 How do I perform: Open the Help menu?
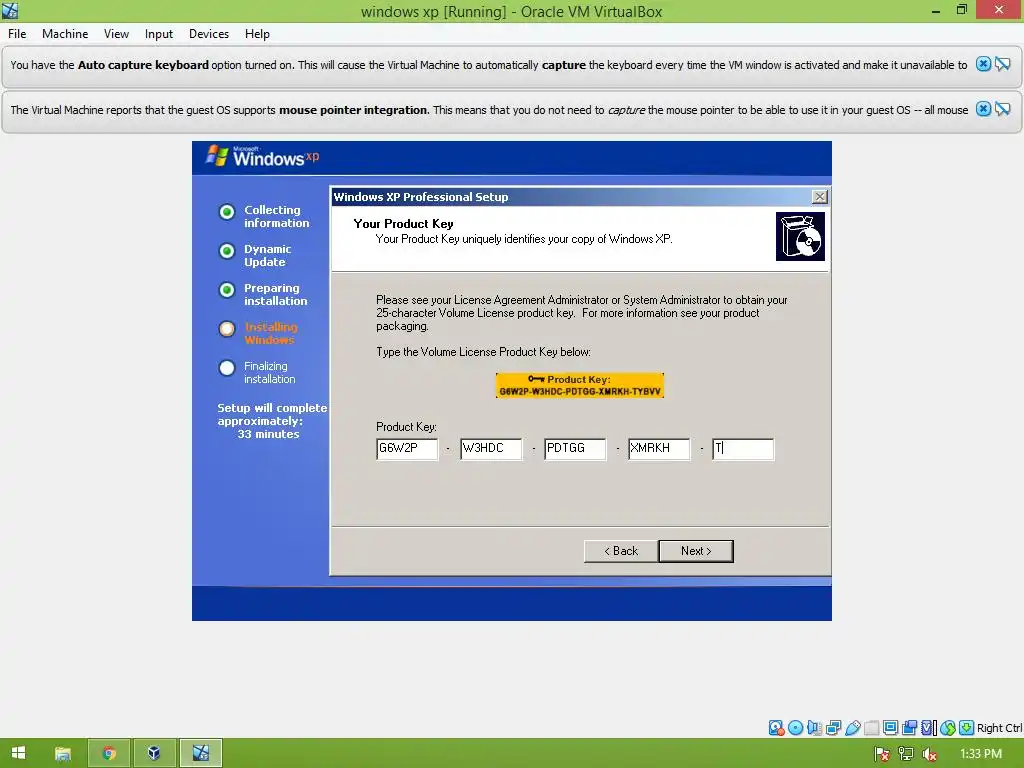click(x=257, y=34)
